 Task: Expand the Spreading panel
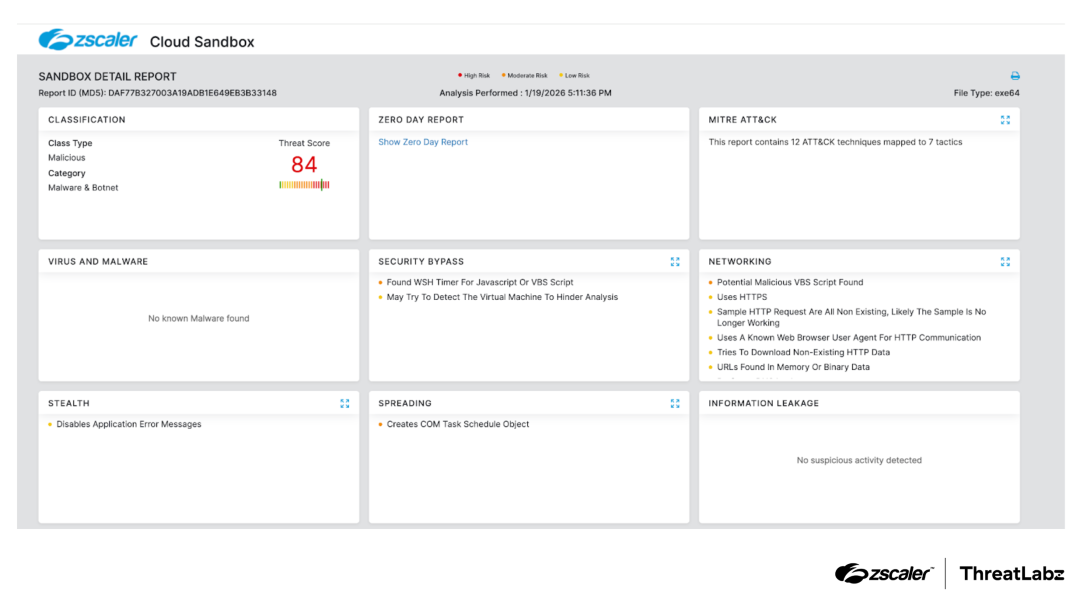click(675, 404)
